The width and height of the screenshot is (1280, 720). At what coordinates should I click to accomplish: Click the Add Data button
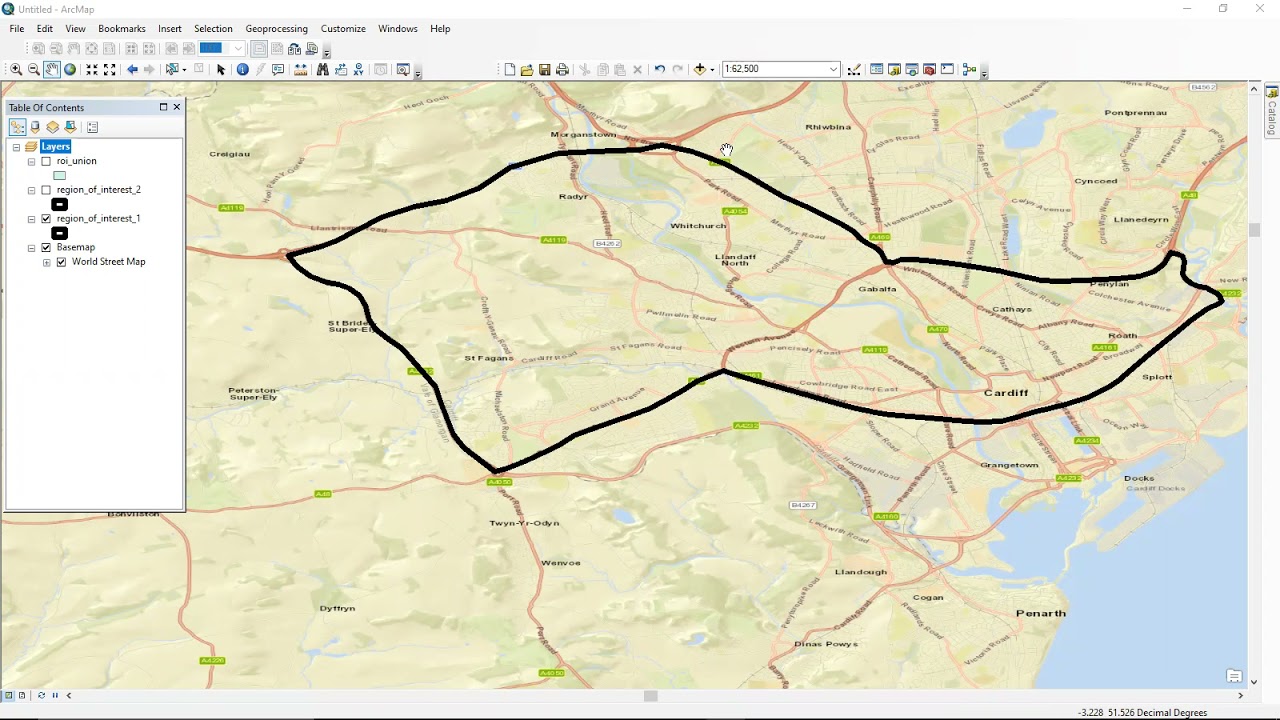point(700,69)
